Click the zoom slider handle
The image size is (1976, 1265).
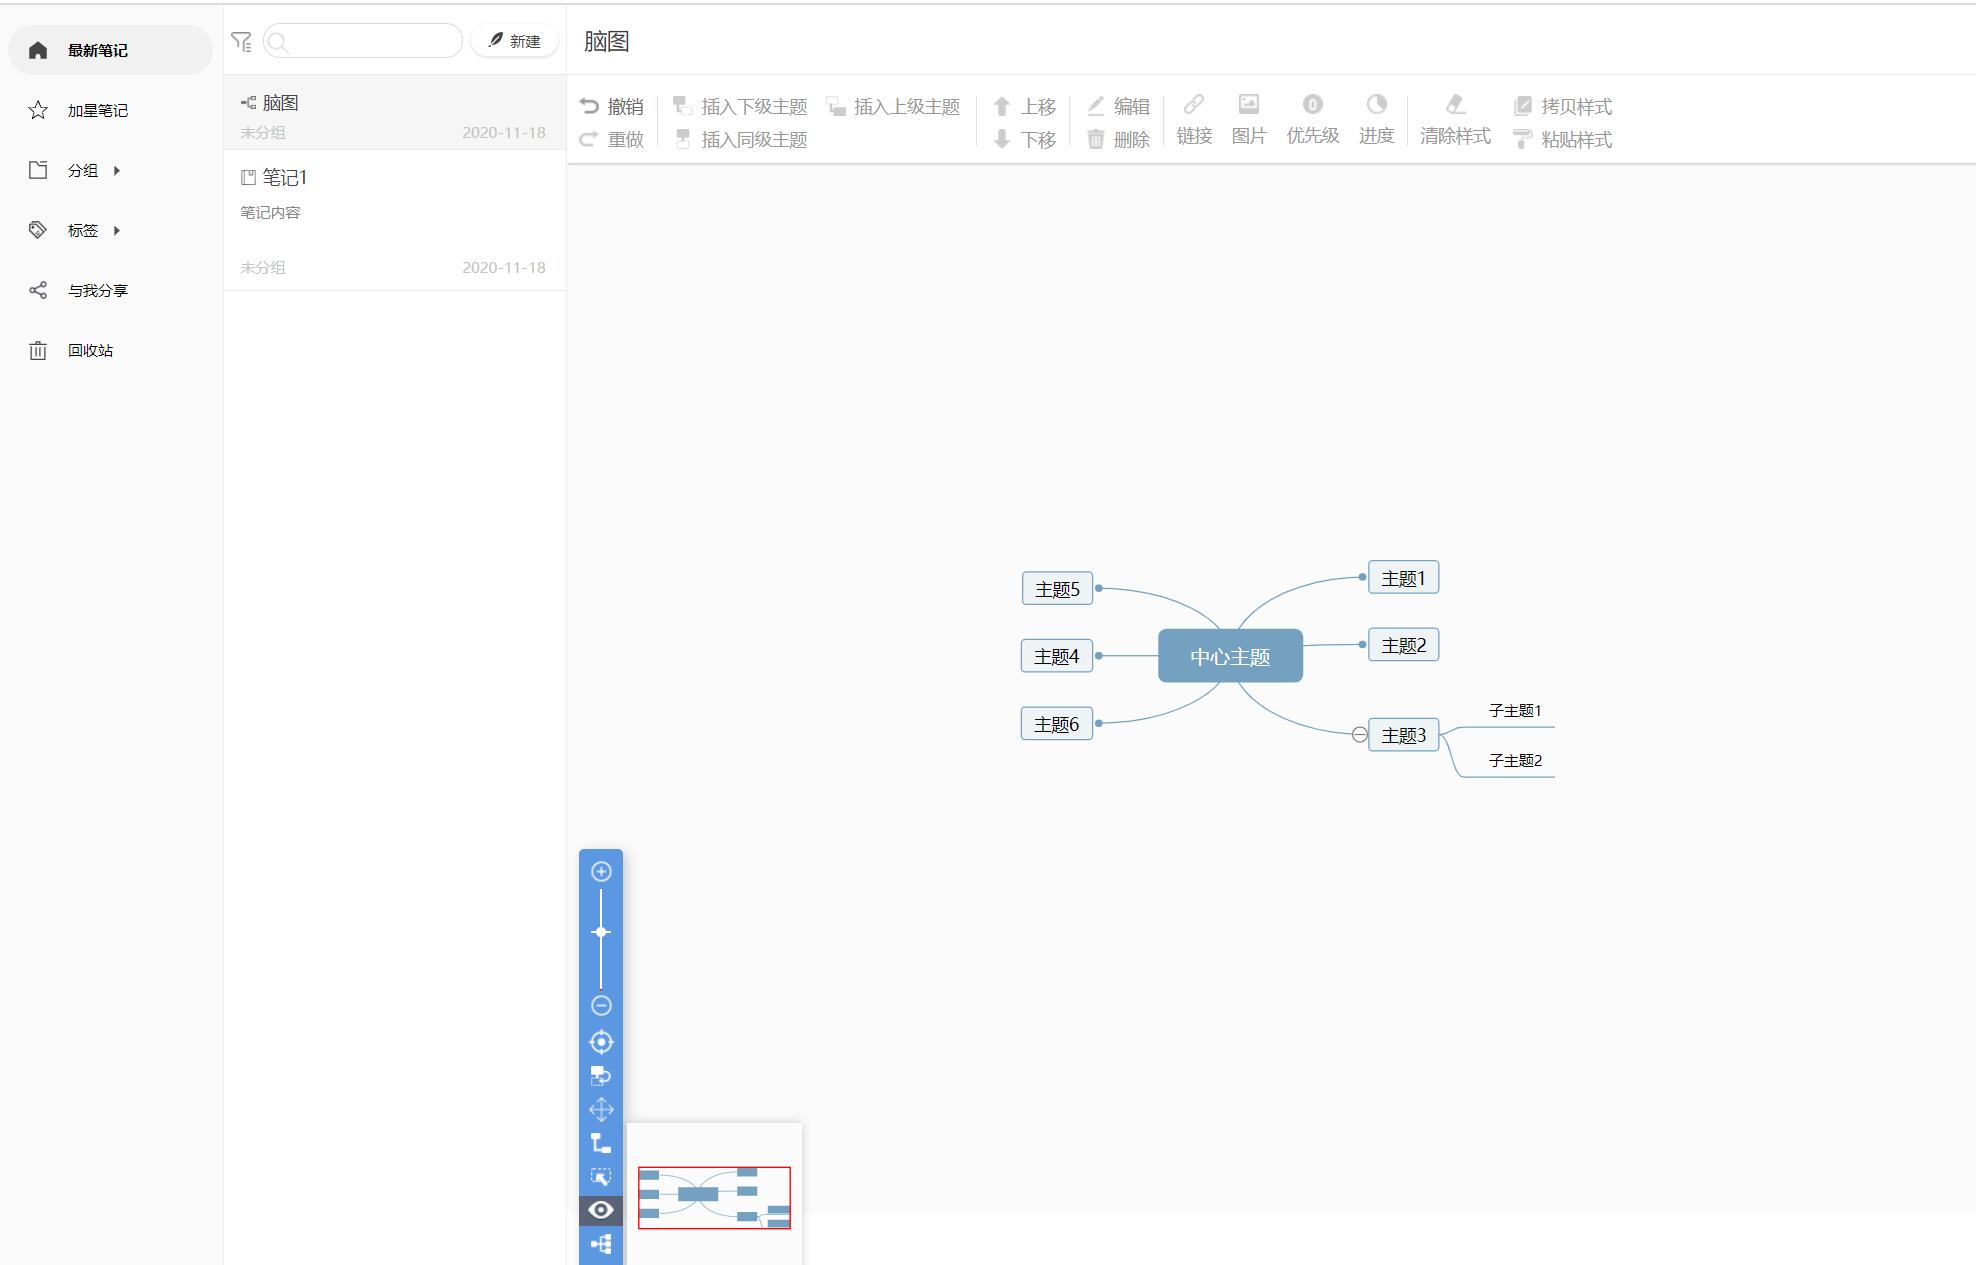tap(601, 932)
